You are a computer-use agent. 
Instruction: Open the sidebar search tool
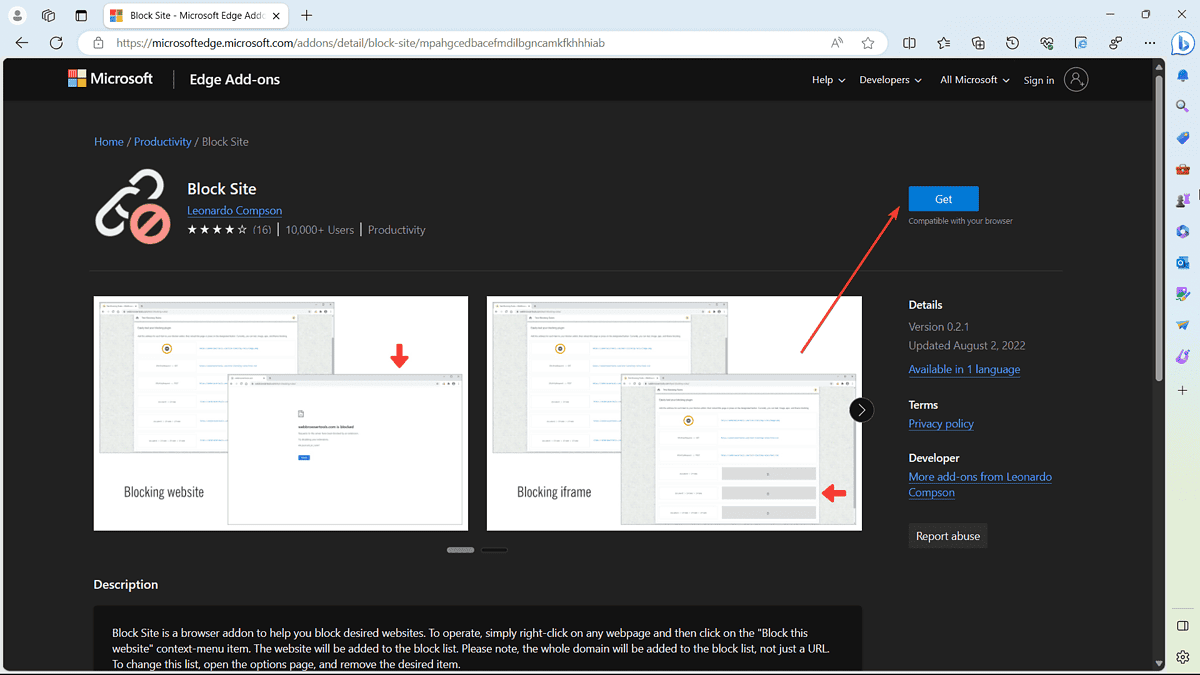1183,104
